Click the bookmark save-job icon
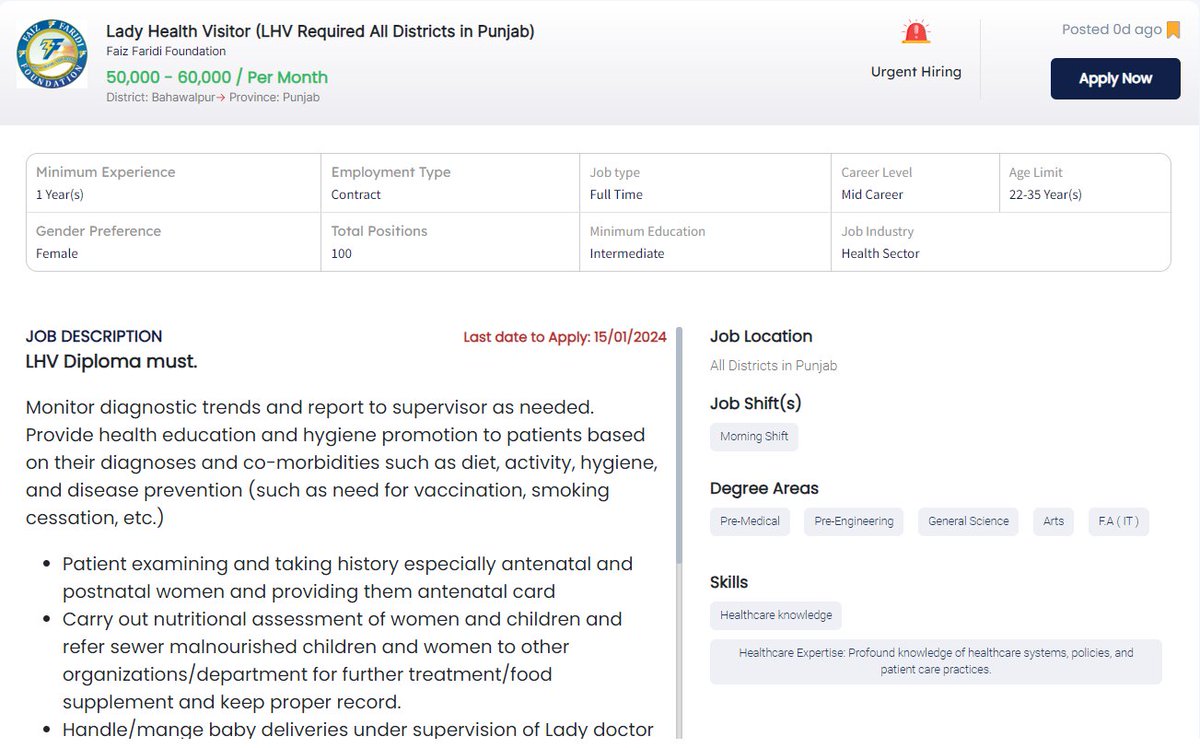The image size is (1200, 748). pyautogui.click(x=1173, y=30)
